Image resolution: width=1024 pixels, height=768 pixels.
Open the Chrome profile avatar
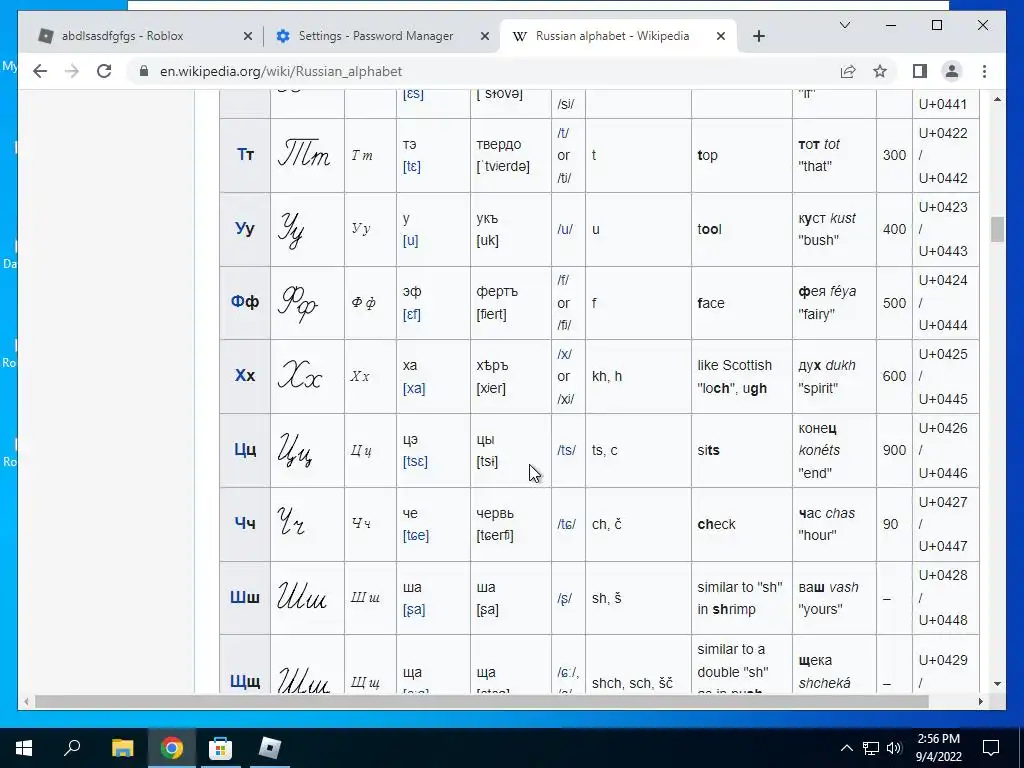[x=952, y=71]
